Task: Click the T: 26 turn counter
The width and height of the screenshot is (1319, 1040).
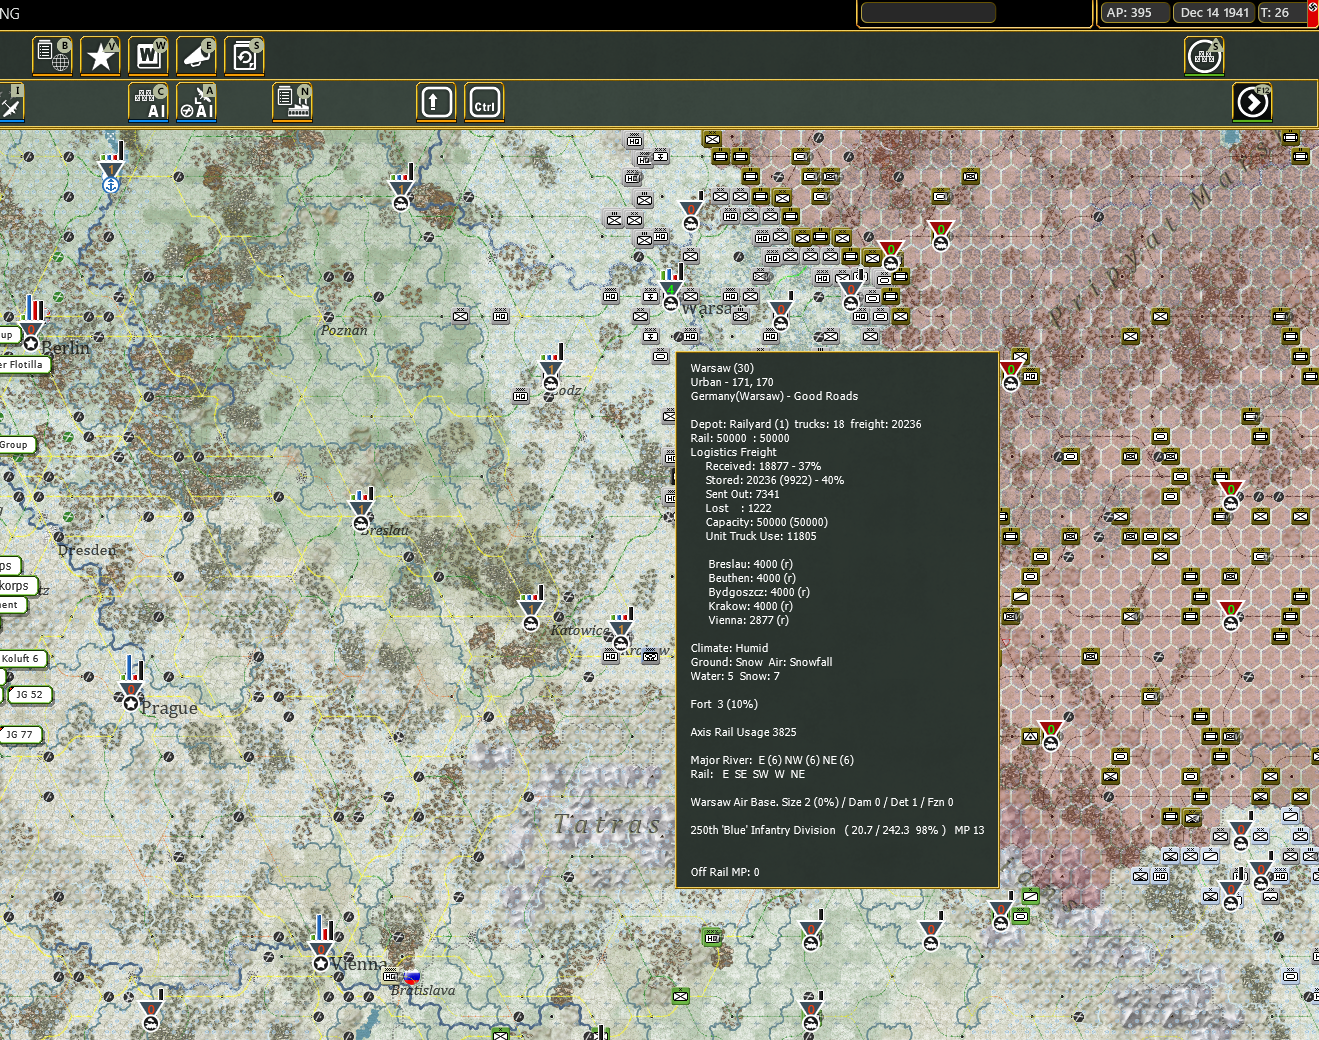Action: tap(1281, 13)
